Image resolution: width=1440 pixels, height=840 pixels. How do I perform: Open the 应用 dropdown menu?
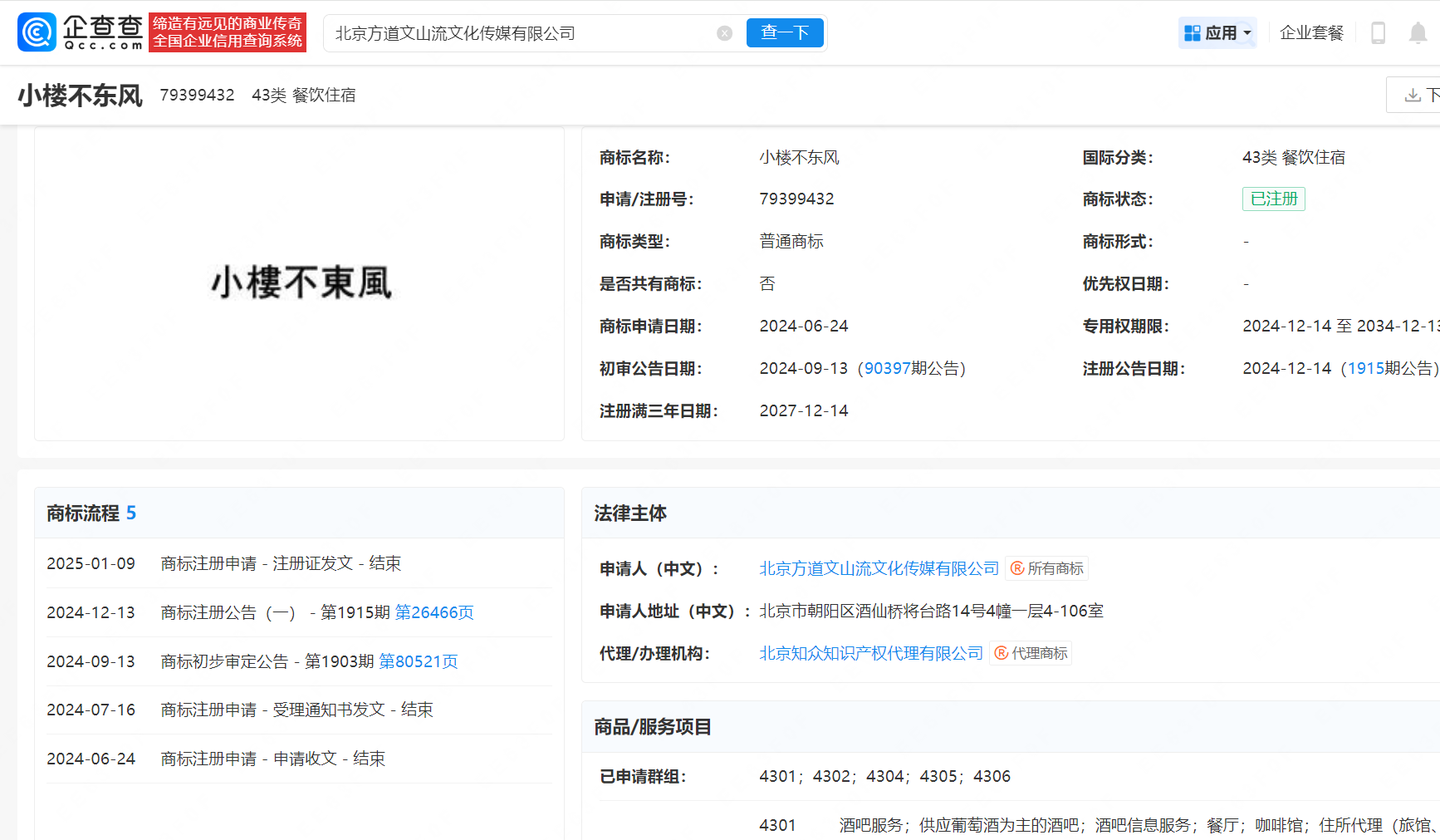click(1218, 33)
